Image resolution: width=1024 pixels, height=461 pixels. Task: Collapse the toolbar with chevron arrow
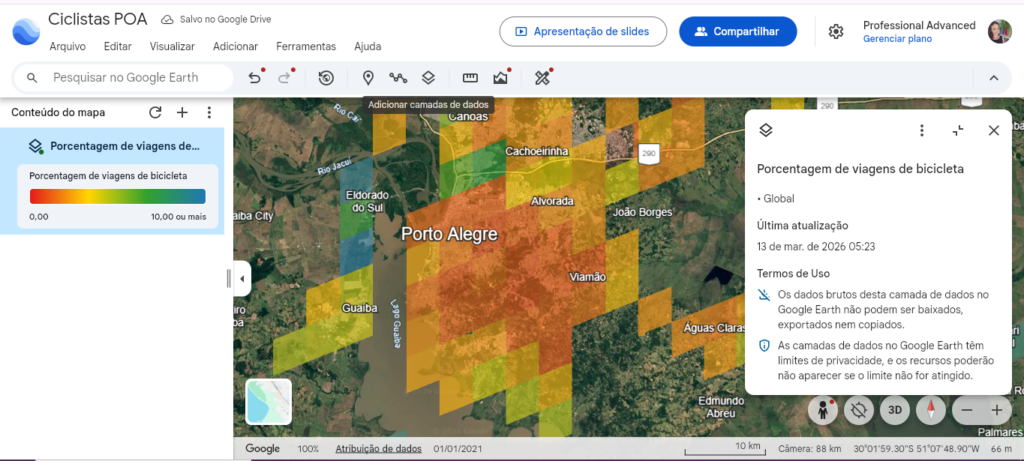993,78
